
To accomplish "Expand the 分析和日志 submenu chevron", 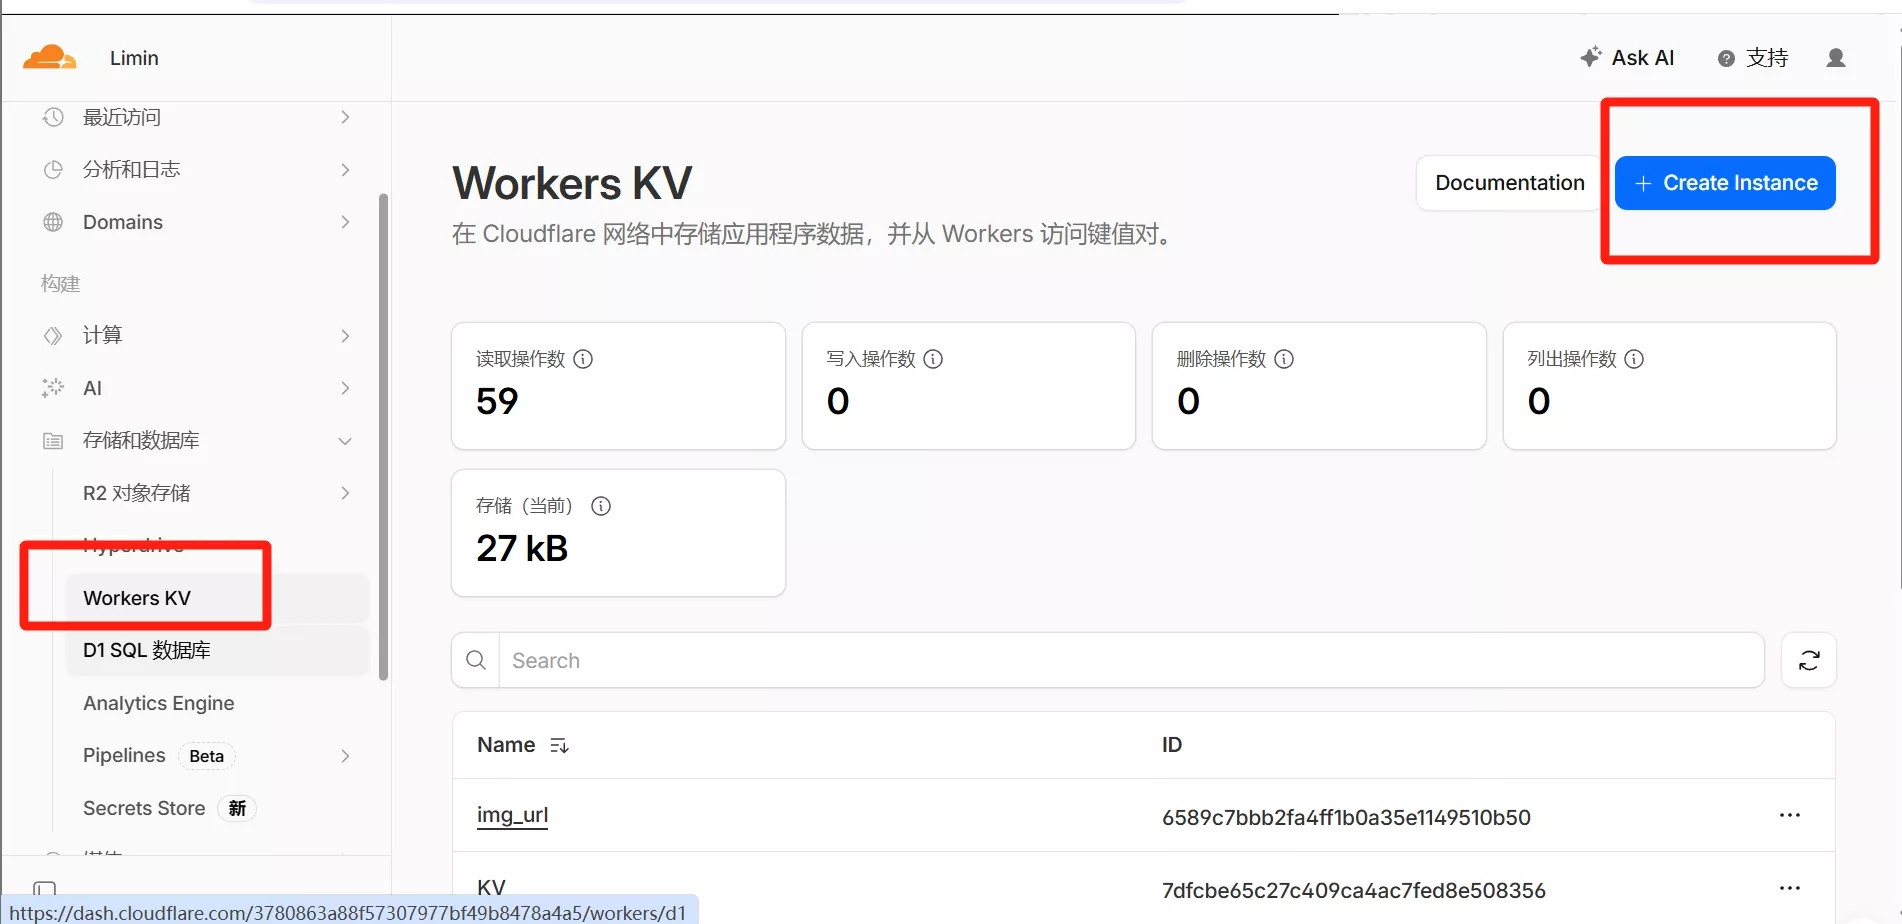I will point(345,170).
